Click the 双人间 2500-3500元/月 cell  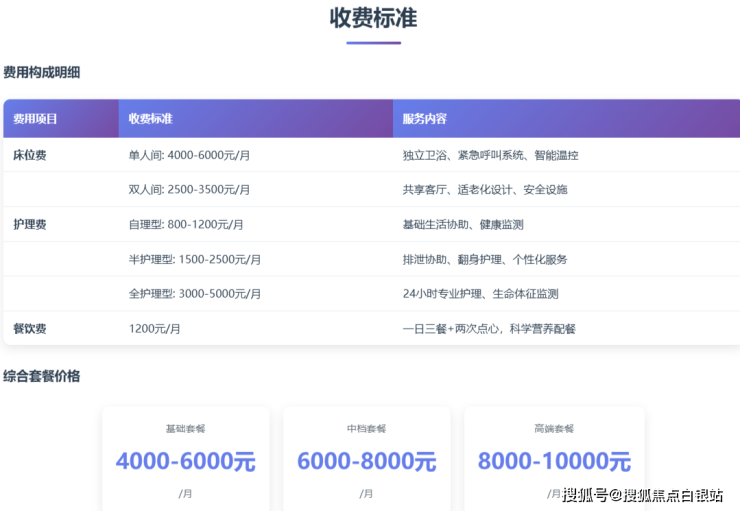click(x=189, y=190)
